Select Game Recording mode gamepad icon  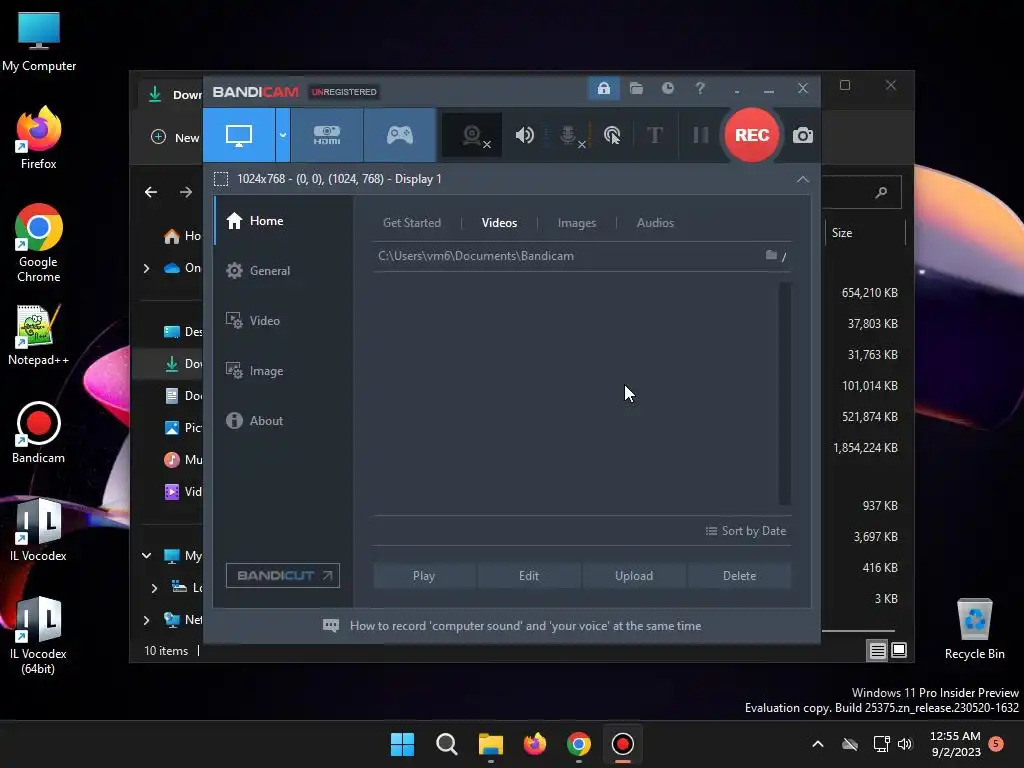[x=400, y=135]
